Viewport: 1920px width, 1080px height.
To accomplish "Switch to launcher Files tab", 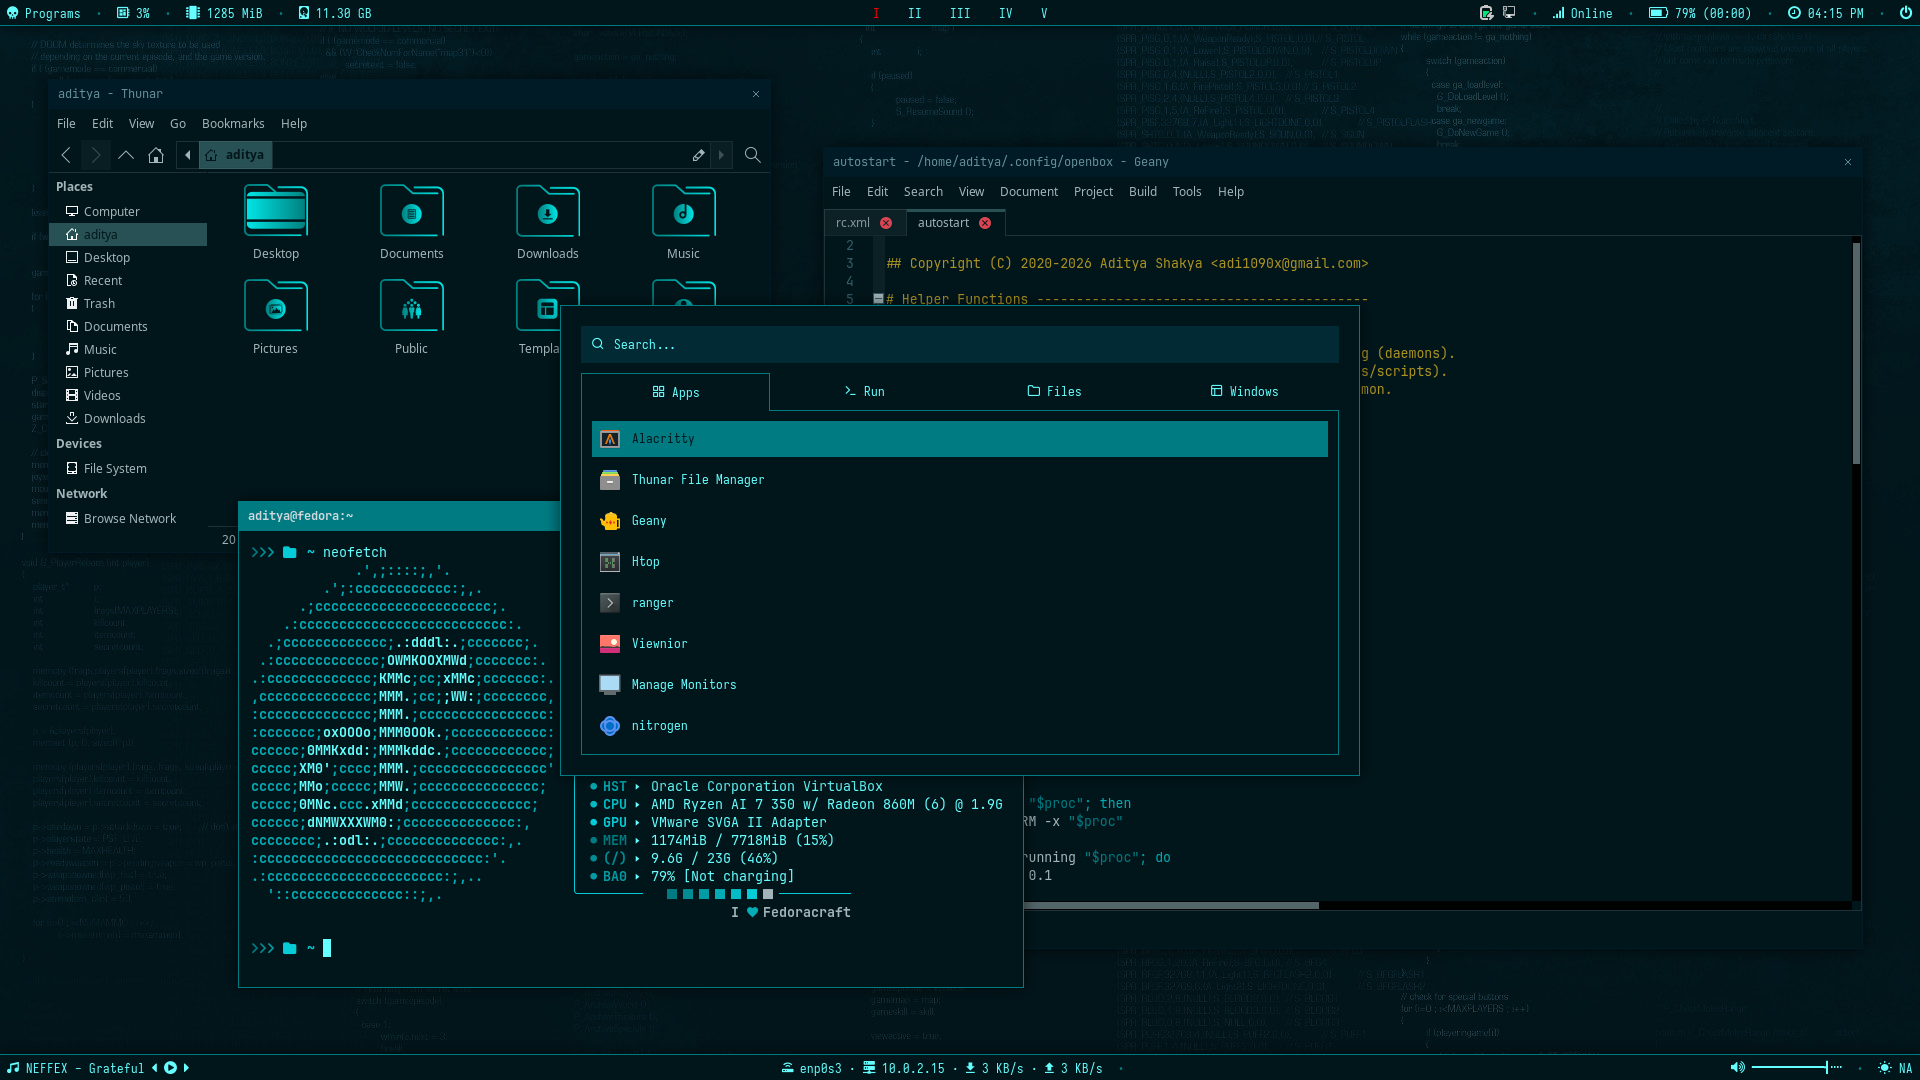I will 1054,392.
